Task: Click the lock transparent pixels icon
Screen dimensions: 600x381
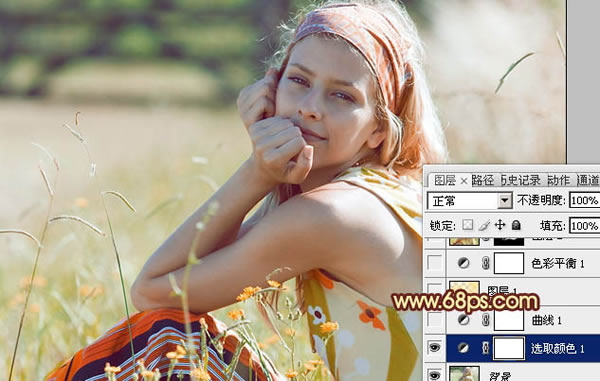Action: pyautogui.click(x=467, y=225)
